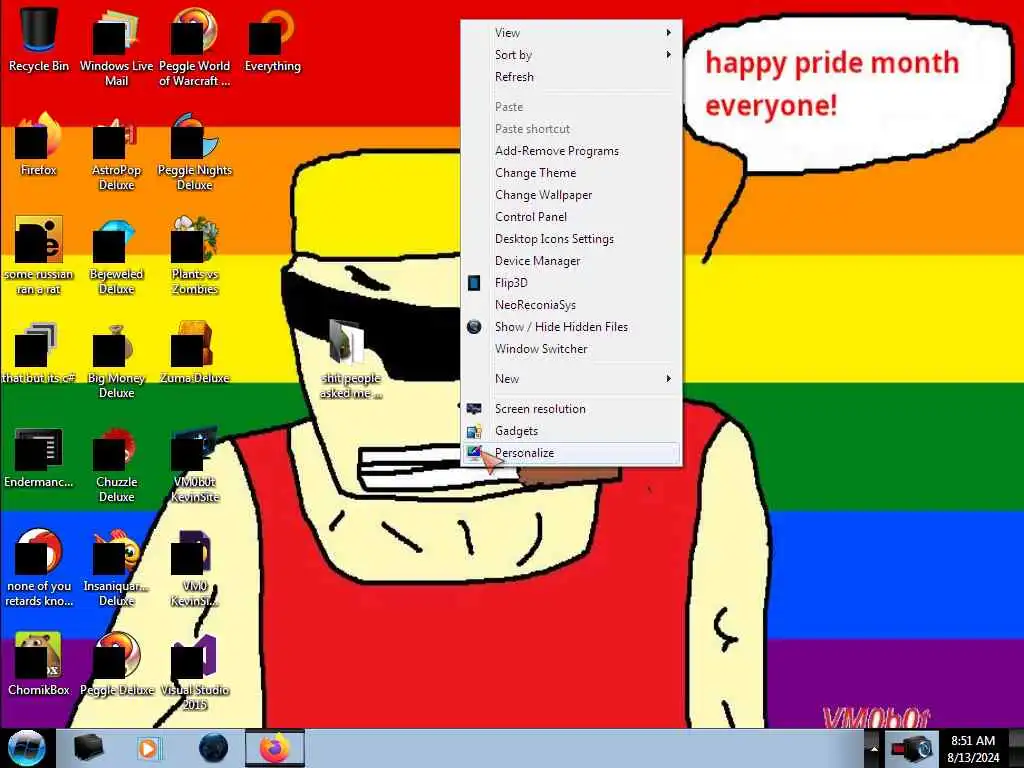This screenshot has height=768, width=1024.
Task: Select Bejeweled Deluxe desktop icon
Action: click(116, 255)
